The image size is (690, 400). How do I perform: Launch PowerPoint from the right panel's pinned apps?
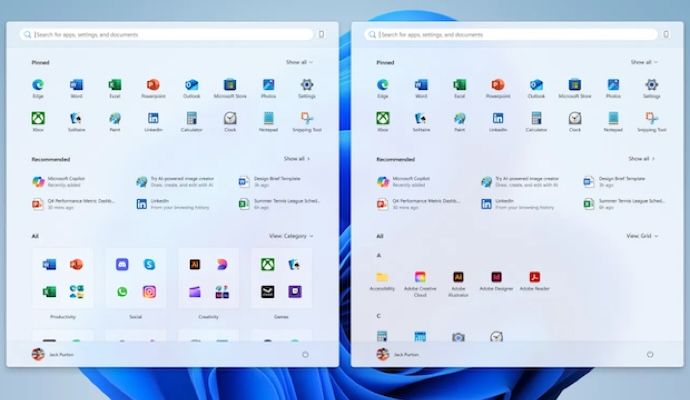point(497,86)
